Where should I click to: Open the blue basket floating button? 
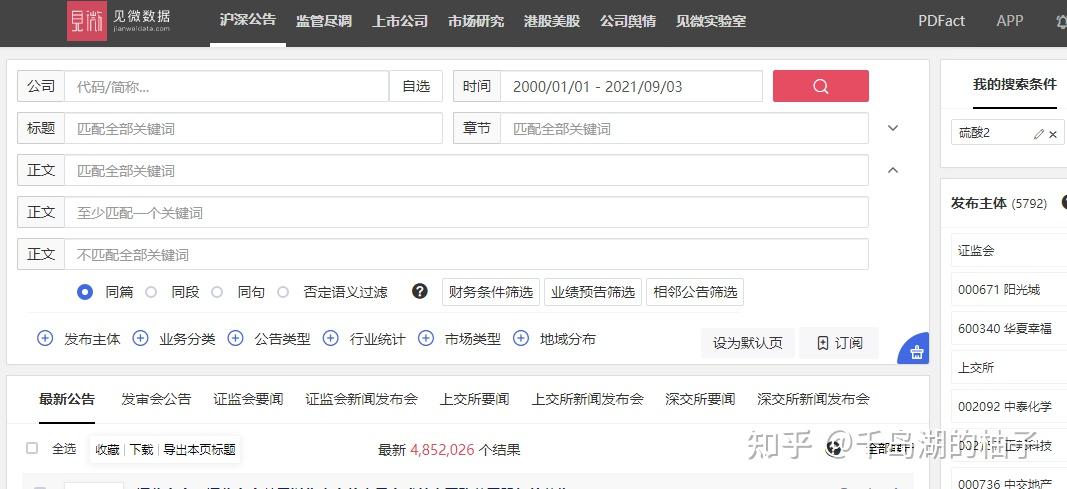[x=915, y=350]
